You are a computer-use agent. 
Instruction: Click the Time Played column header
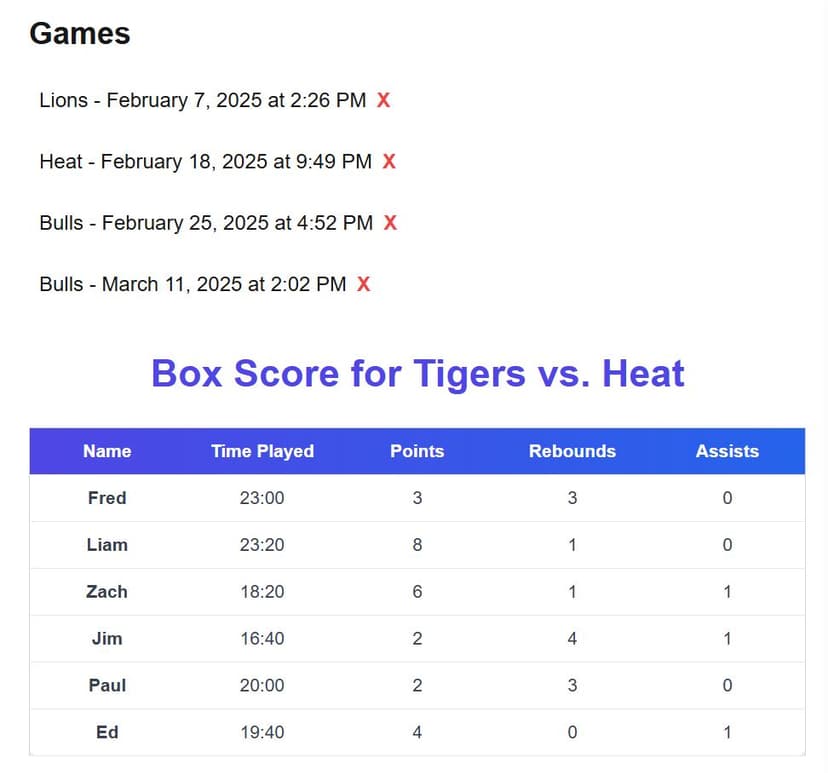[262, 451]
